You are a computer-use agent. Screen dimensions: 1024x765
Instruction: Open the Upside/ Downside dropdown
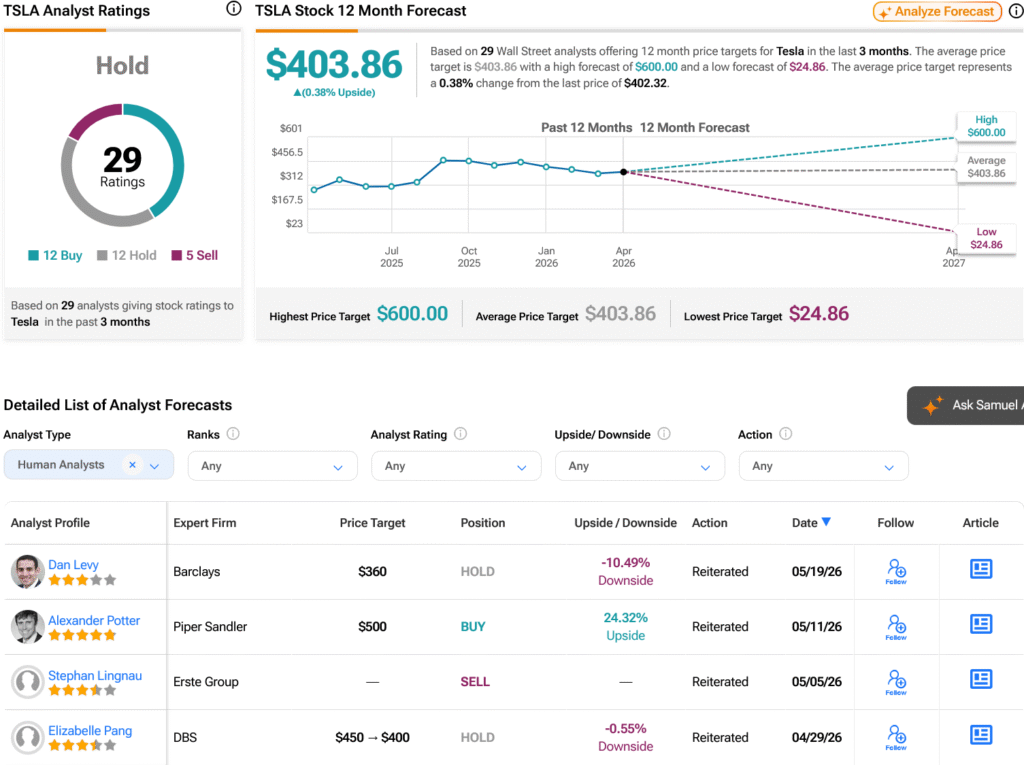(x=639, y=466)
